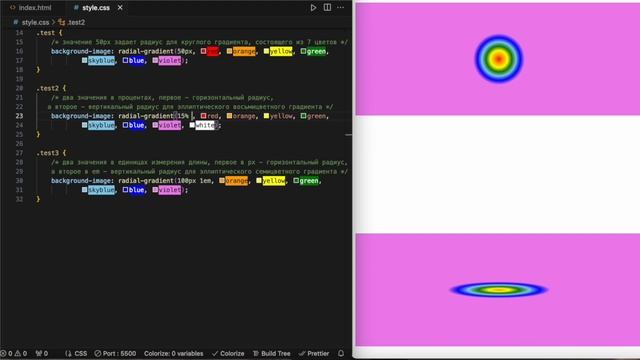Click the closing brace on line 25

coord(38,134)
